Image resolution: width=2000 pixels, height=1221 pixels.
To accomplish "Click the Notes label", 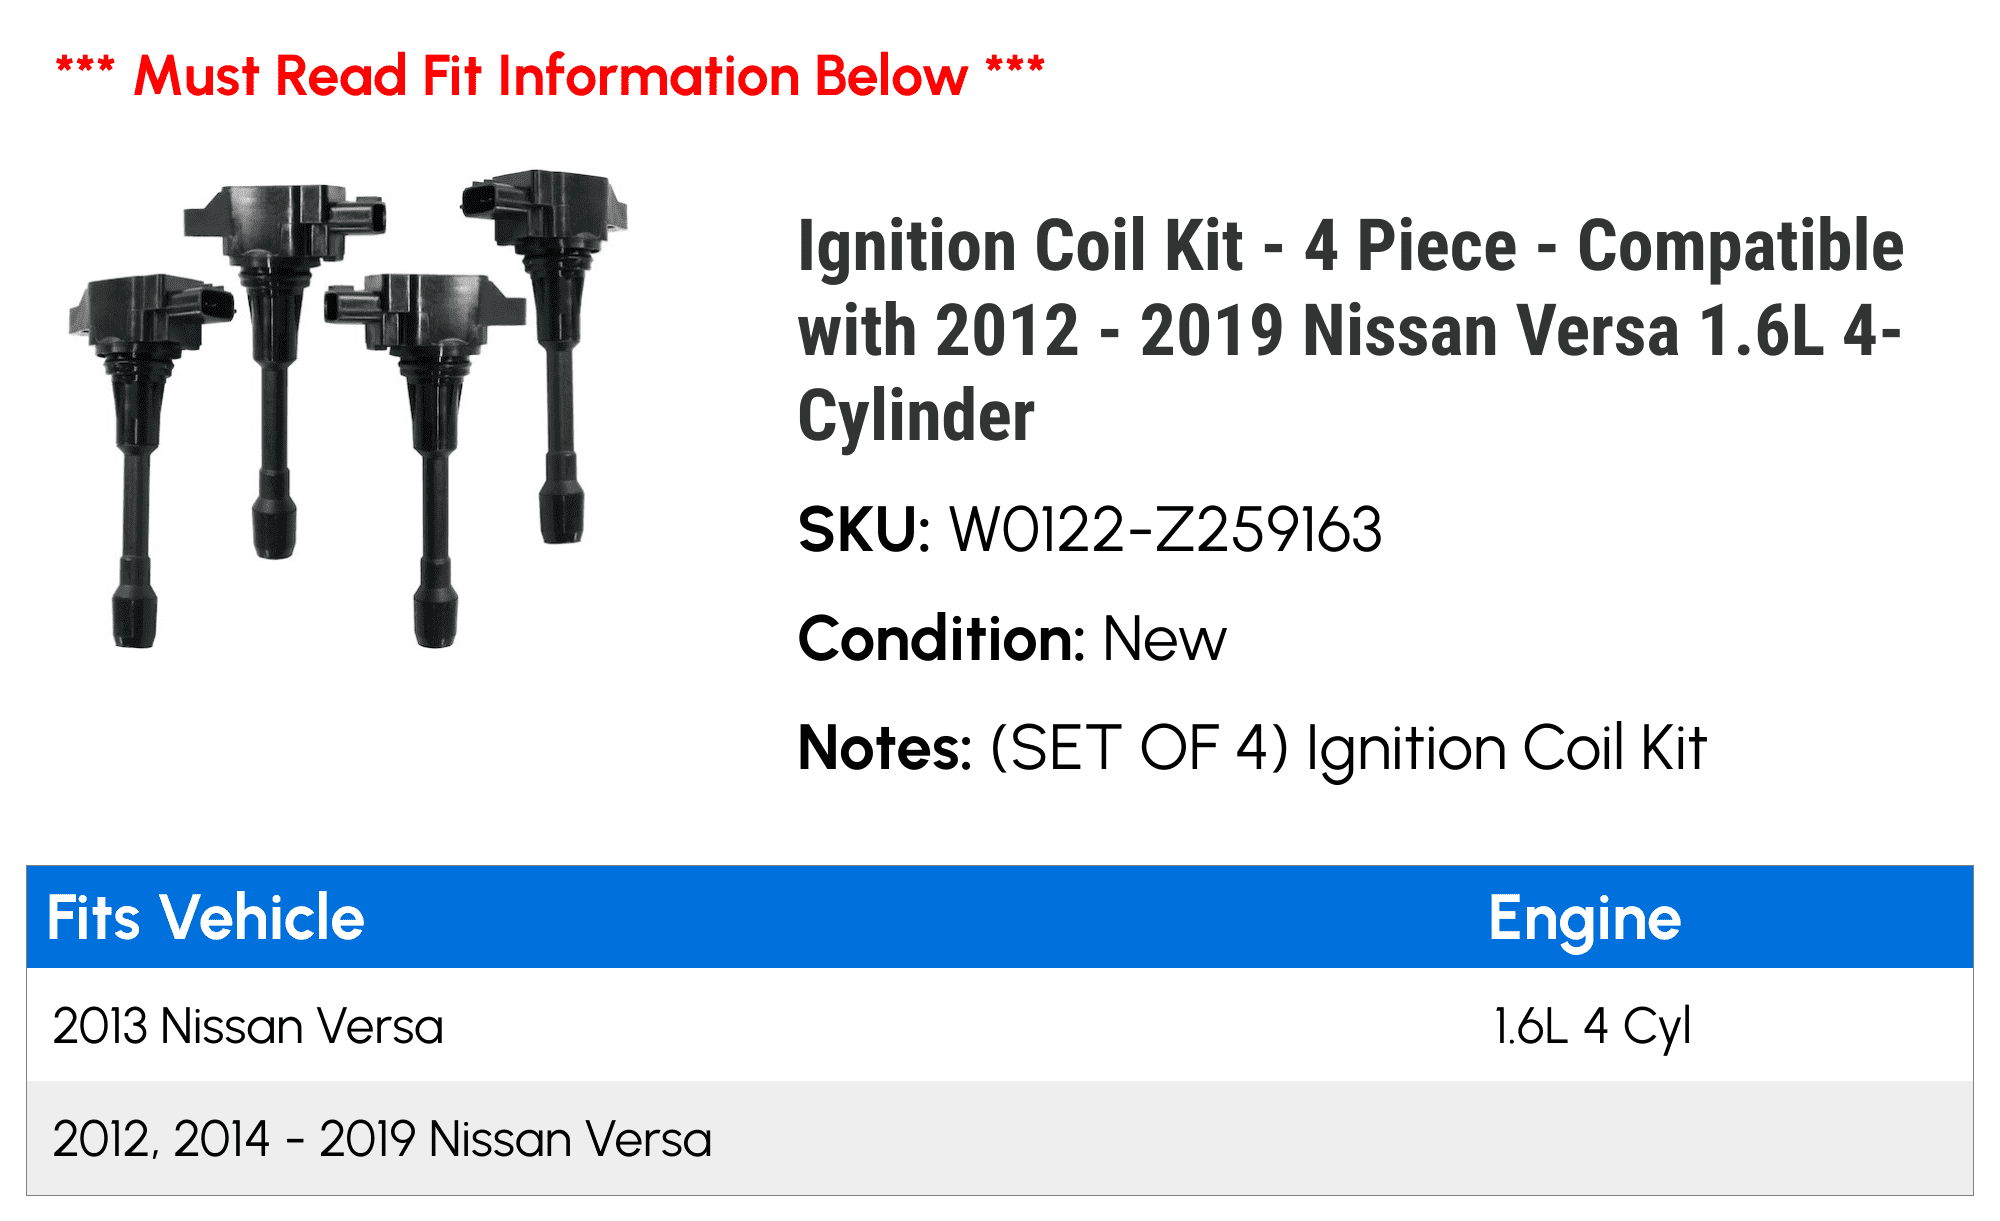I will point(885,748).
